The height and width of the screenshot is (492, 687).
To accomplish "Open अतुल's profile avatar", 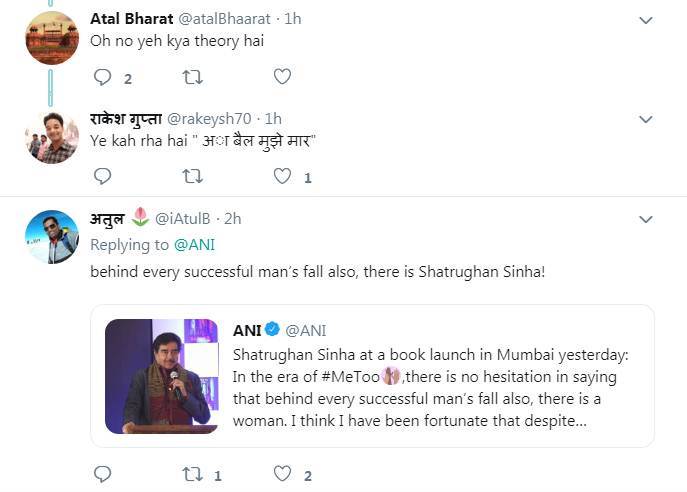I will coord(51,237).
